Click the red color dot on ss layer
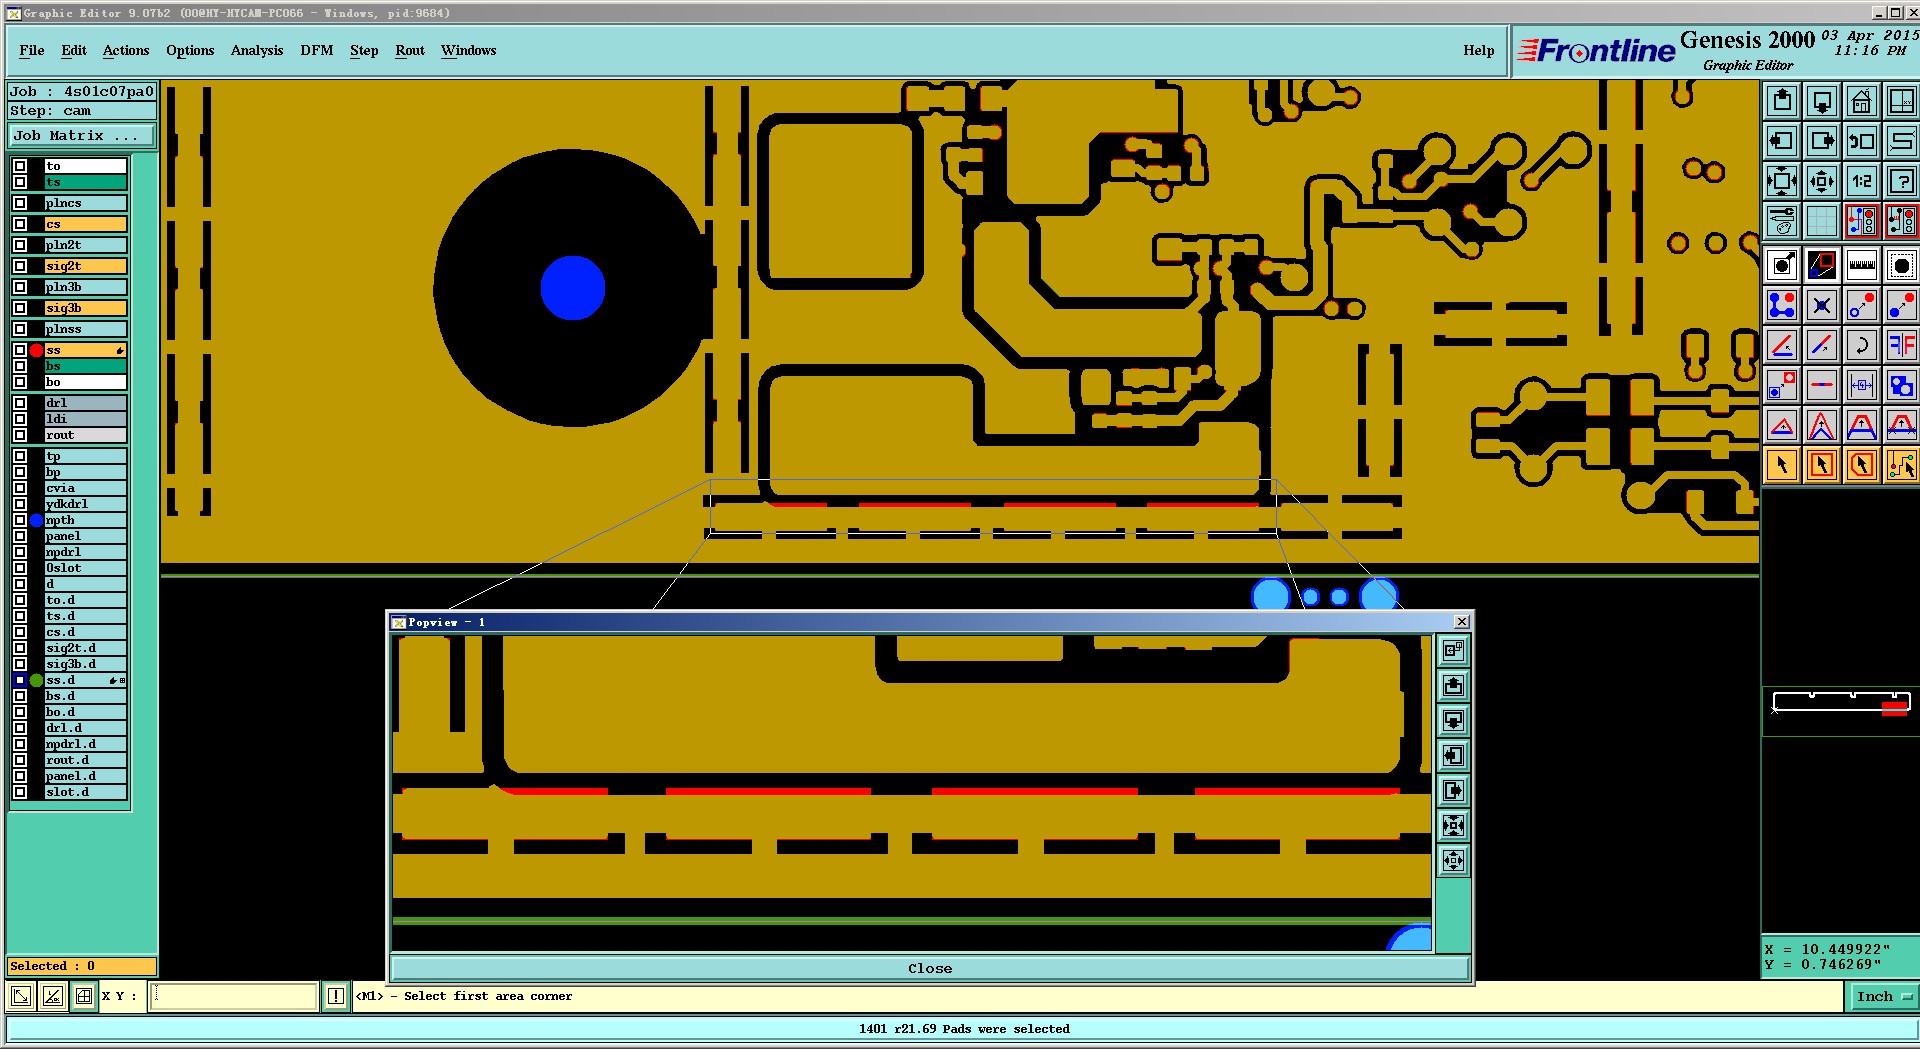The image size is (1920, 1049). [37, 350]
